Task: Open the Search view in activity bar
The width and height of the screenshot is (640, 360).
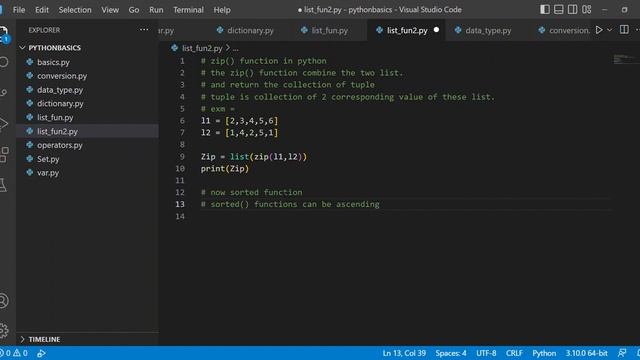Action: tap(3, 62)
